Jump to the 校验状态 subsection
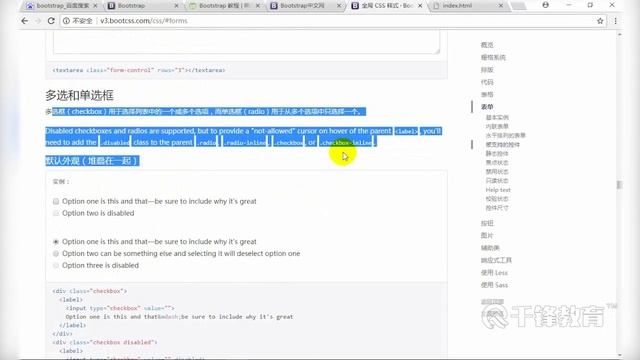The image size is (640, 360). [x=497, y=199]
